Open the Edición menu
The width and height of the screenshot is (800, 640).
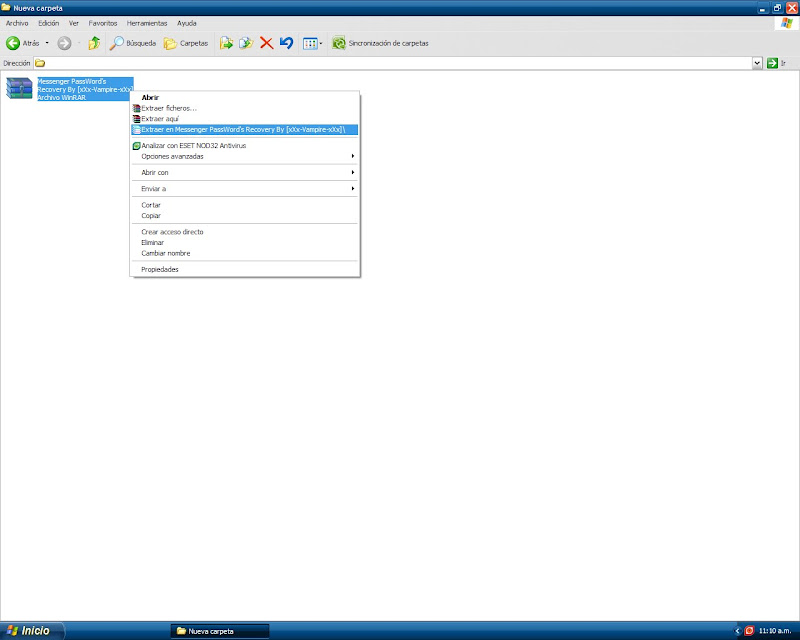tap(48, 23)
